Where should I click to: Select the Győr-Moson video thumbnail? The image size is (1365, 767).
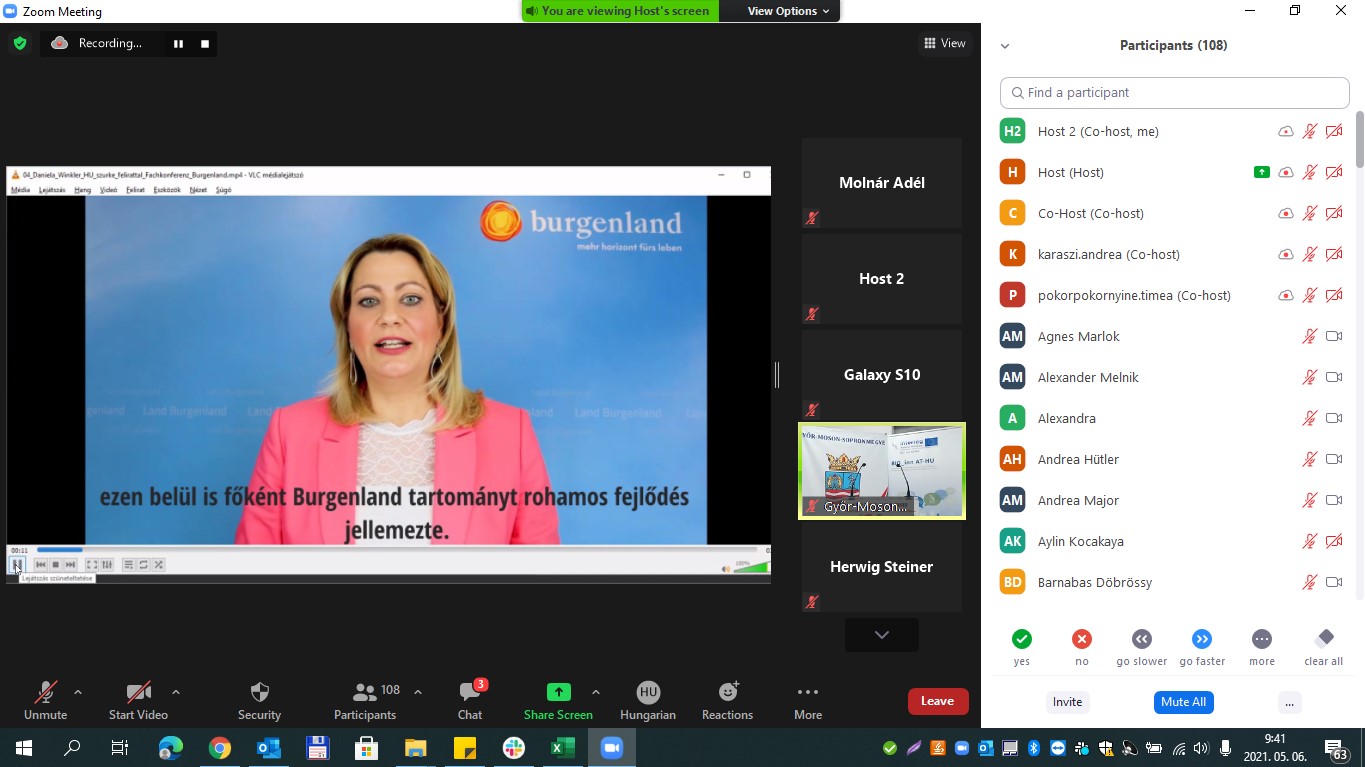881,471
